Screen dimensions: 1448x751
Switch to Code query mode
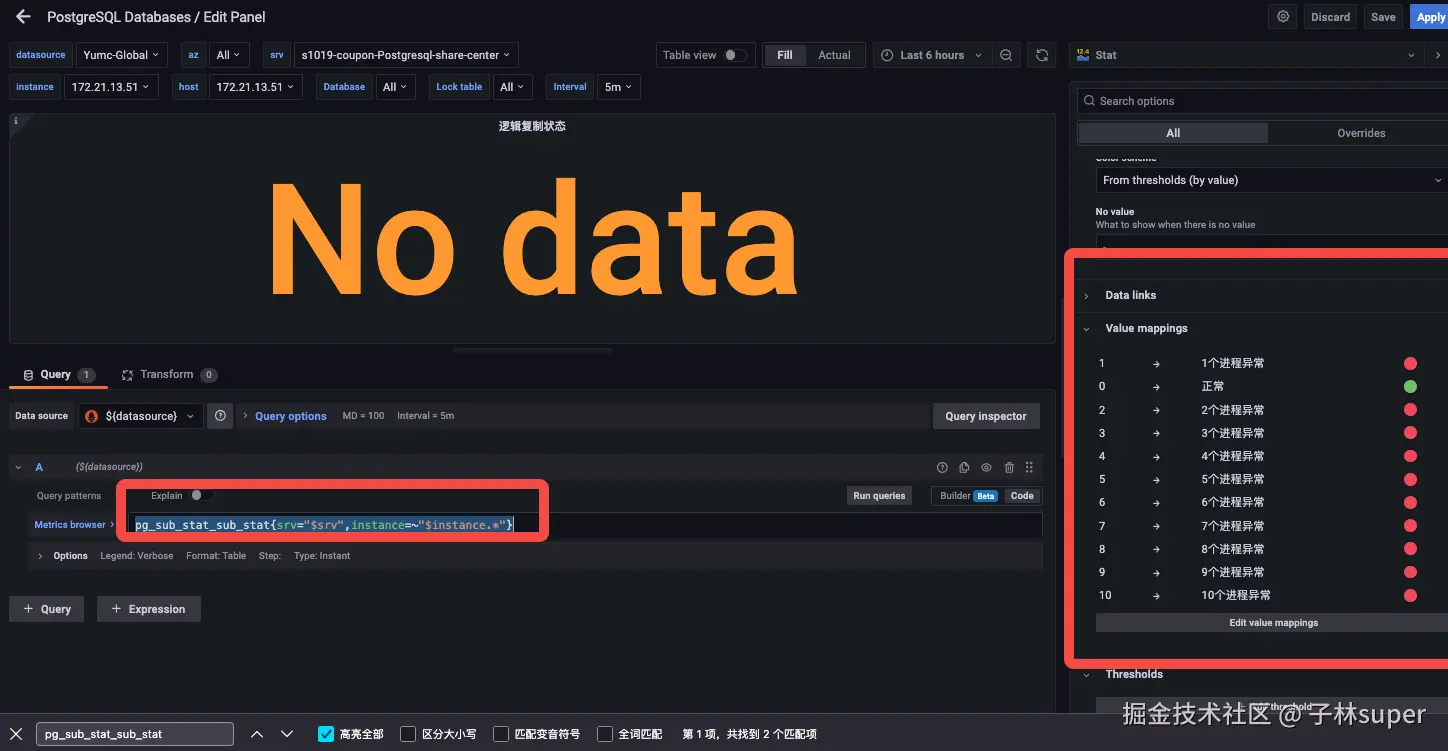(x=1021, y=495)
